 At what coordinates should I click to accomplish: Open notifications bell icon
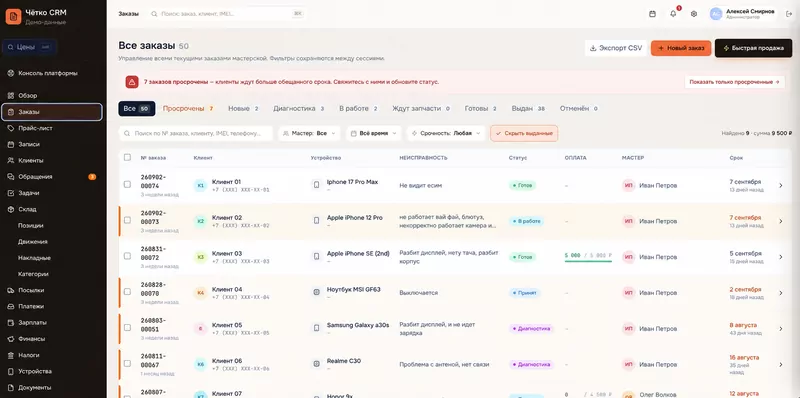(x=673, y=14)
